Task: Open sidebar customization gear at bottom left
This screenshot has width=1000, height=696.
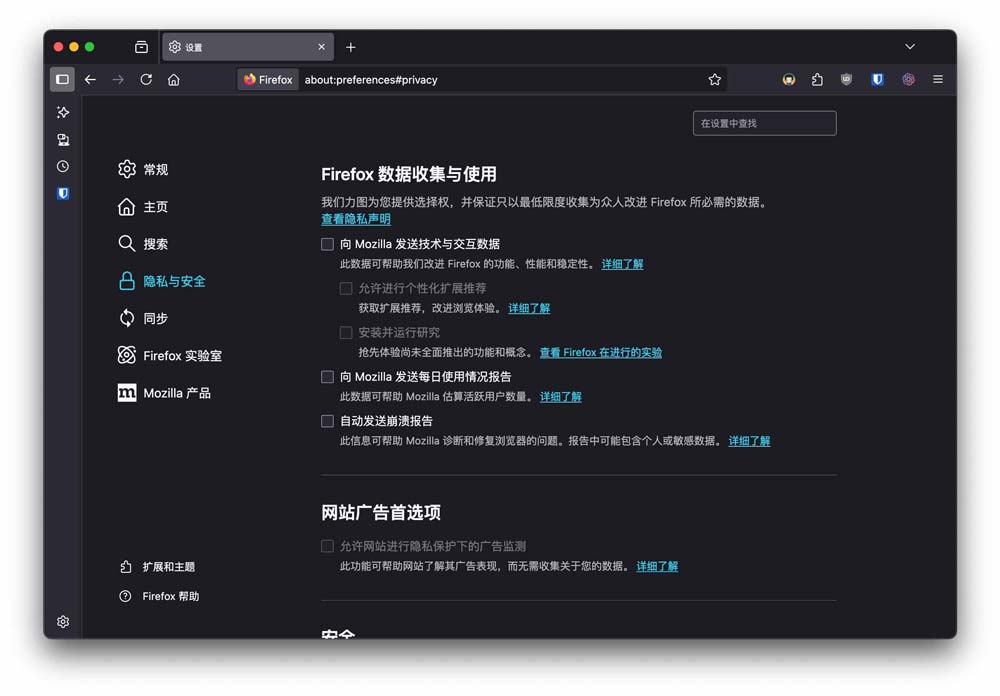Action: pos(62,621)
